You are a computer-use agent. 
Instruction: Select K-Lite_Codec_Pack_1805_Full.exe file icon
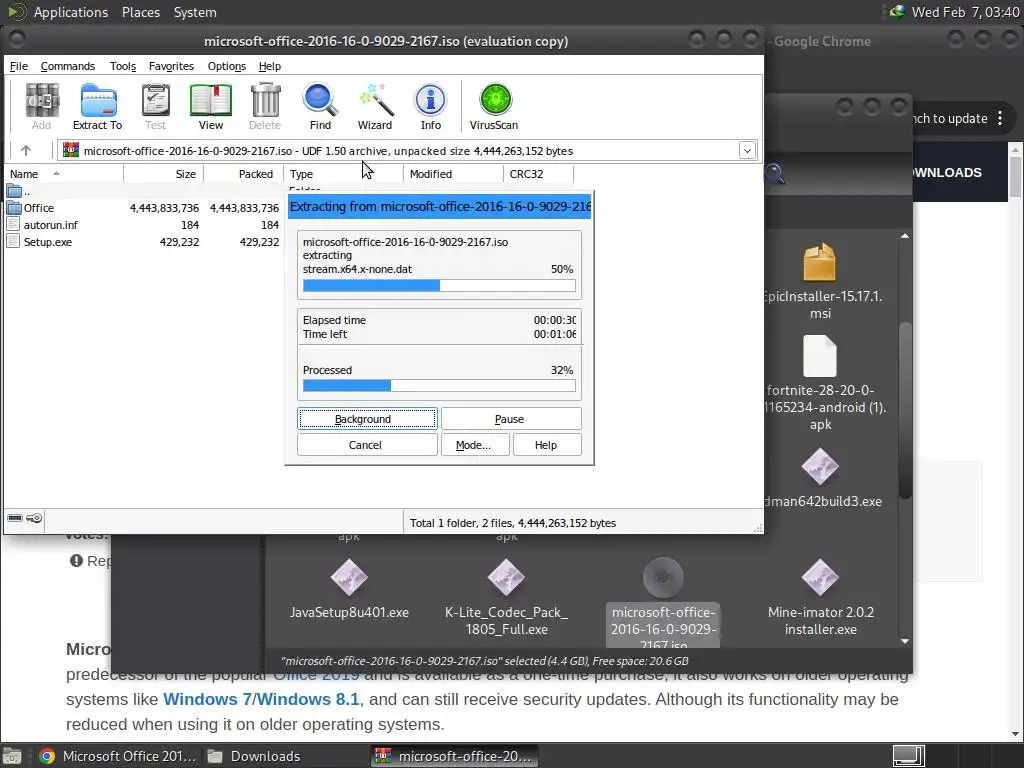tap(506, 577)
